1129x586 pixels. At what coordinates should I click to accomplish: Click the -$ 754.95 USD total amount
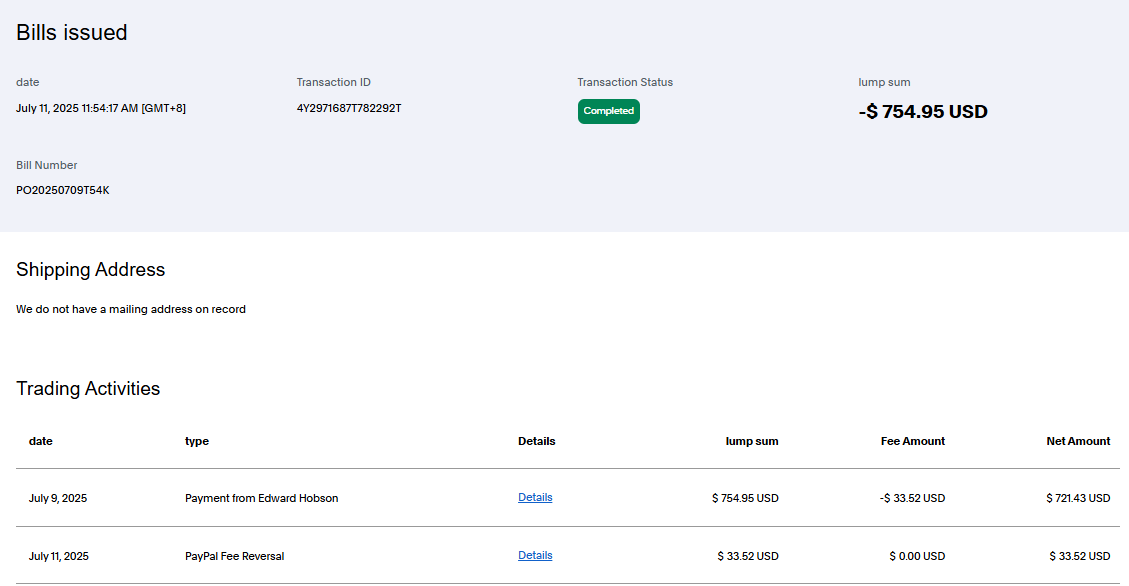pos(922,112)
